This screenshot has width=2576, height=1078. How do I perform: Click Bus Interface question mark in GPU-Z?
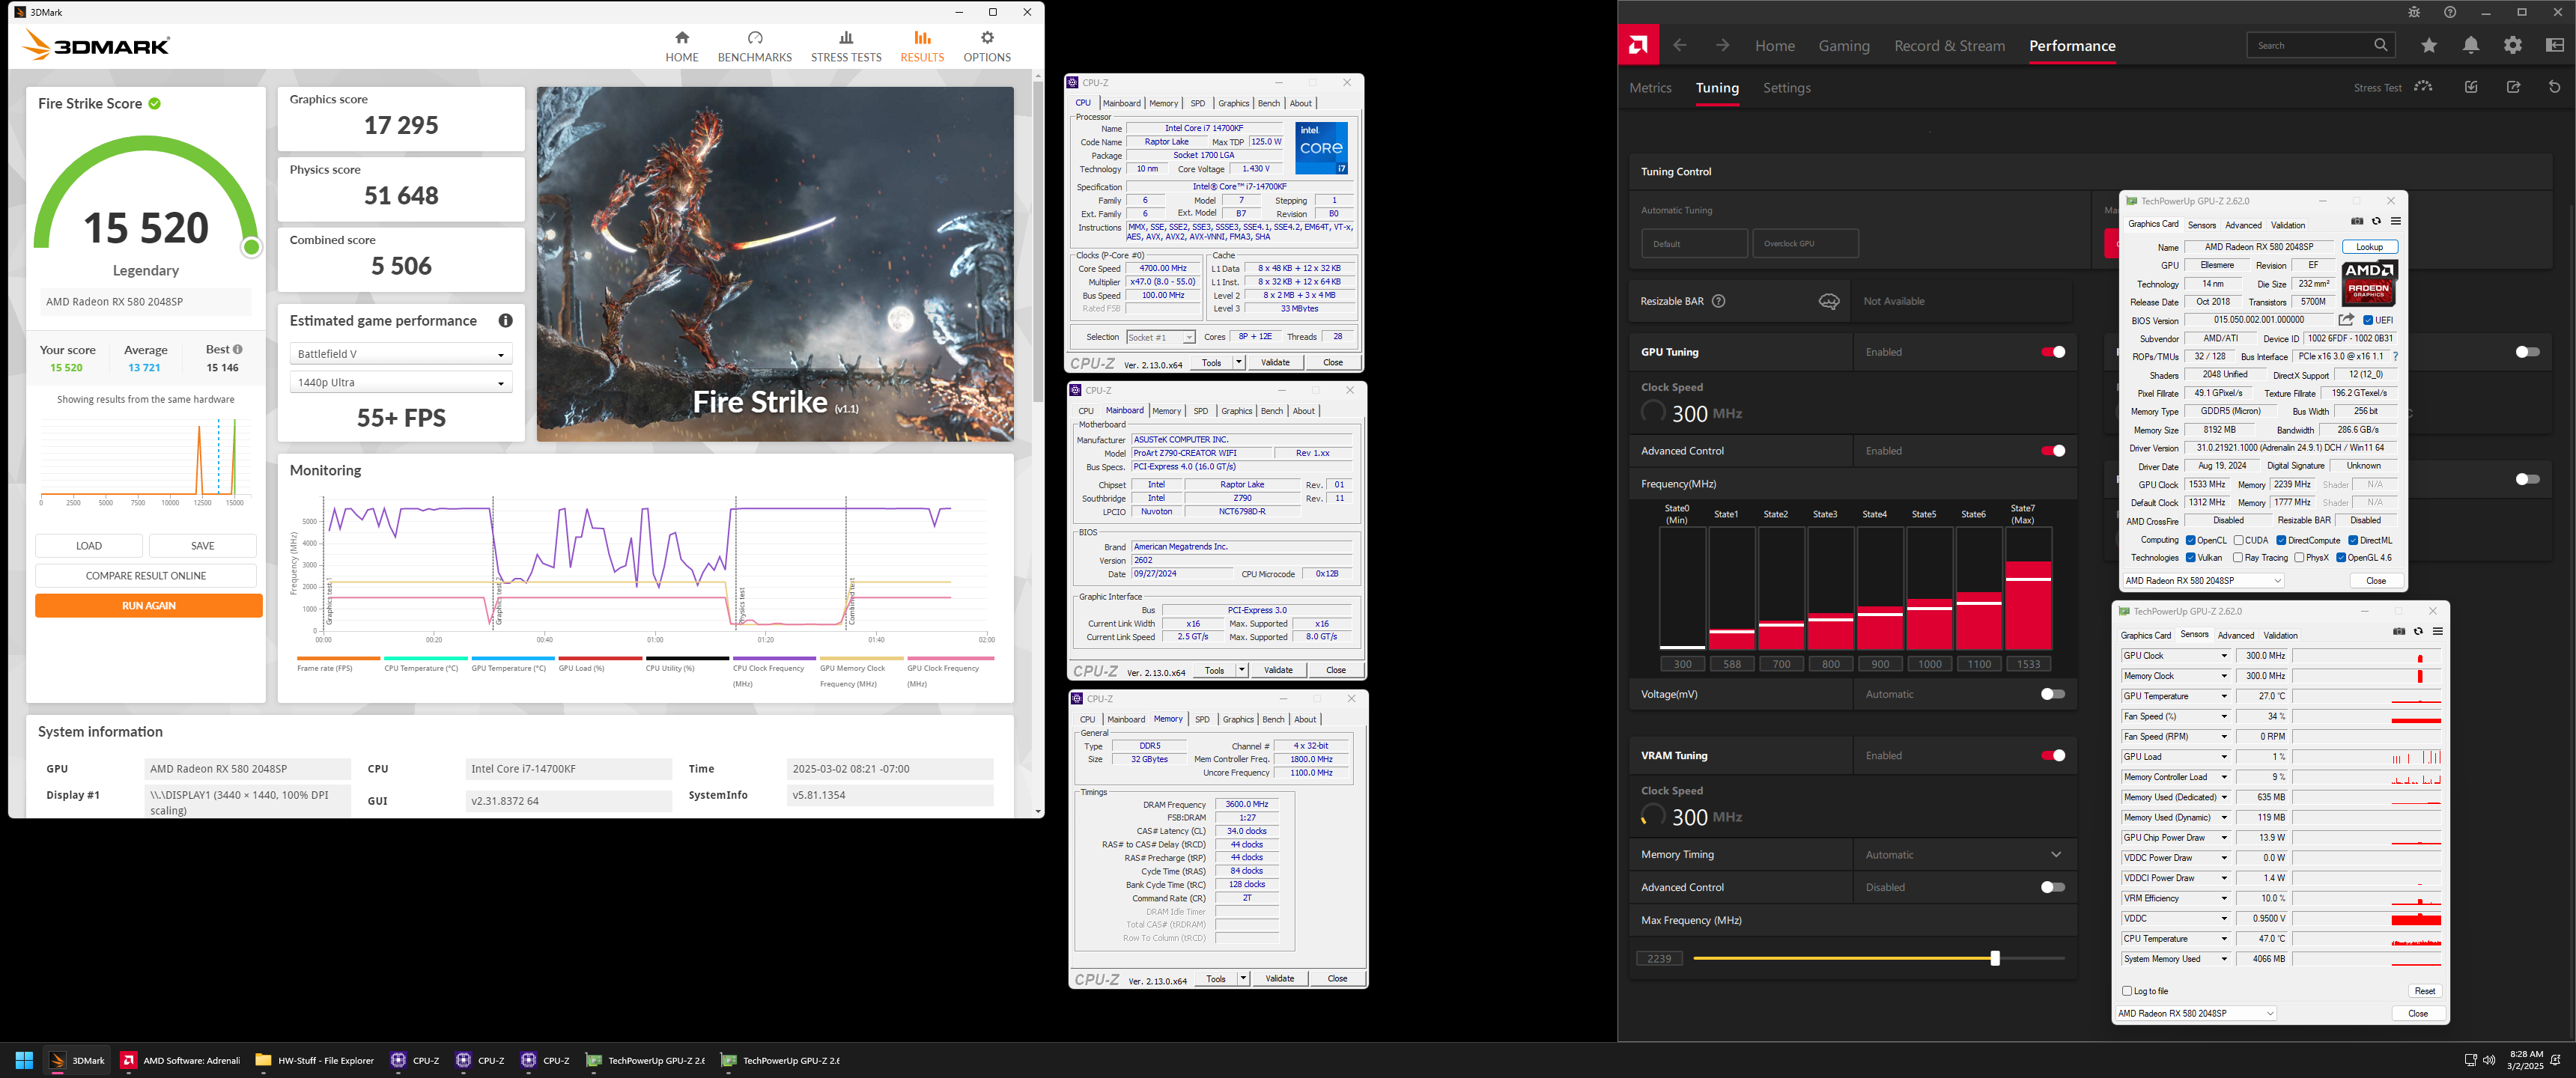click(2395, 356)
